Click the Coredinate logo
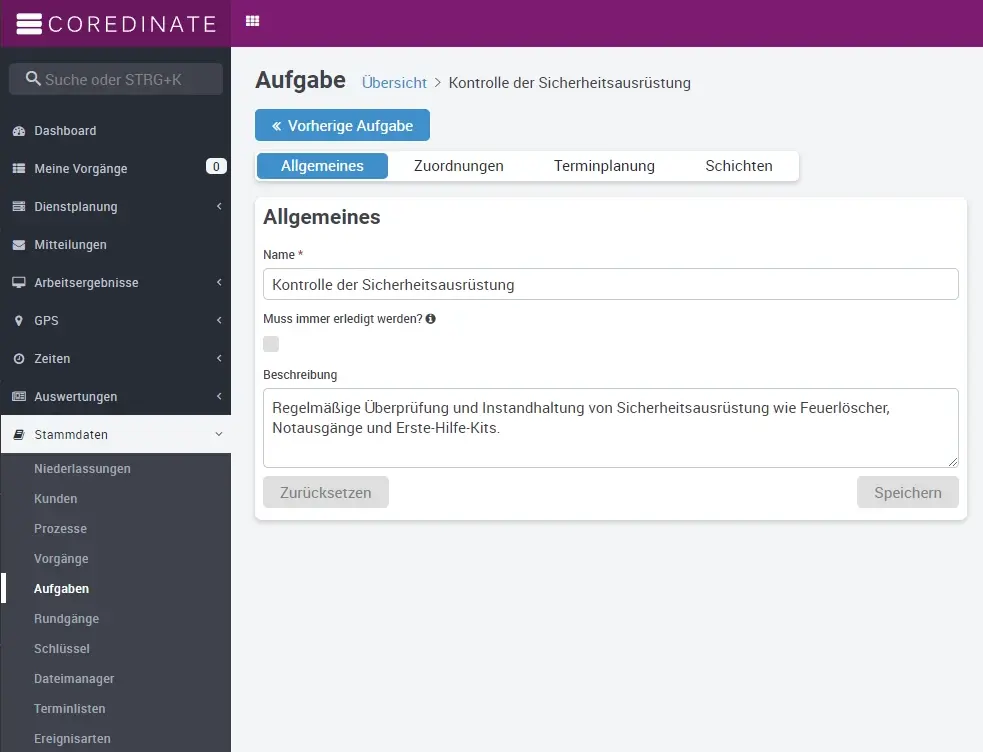This screenshot has width=983, height=752. pyautogui.click(x=116, y=23)
